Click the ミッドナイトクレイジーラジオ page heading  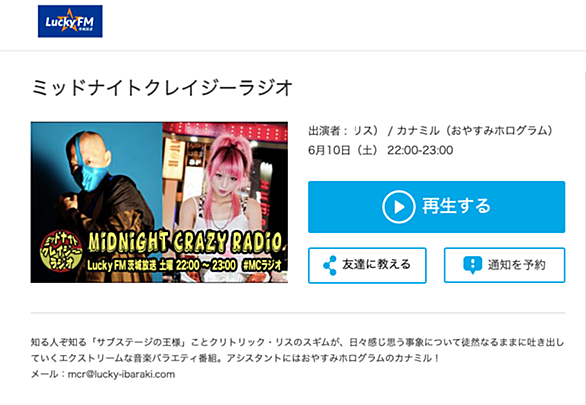pos(162,88)
